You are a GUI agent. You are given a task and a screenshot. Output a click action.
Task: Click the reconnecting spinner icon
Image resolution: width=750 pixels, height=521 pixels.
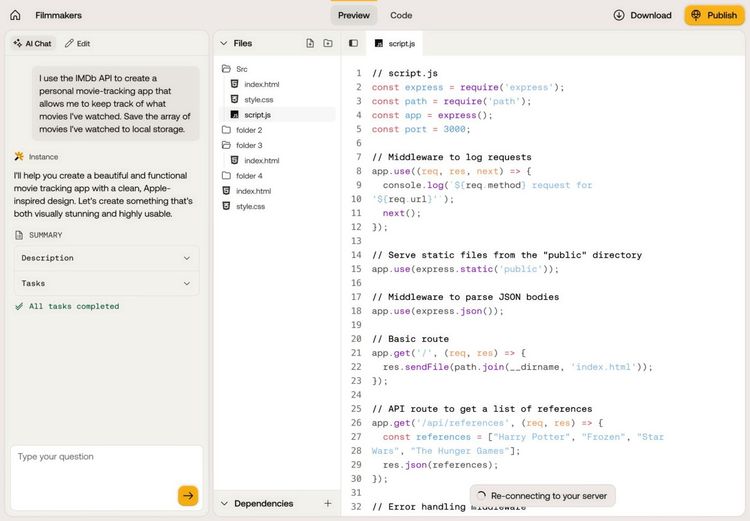tap(481, 496)
